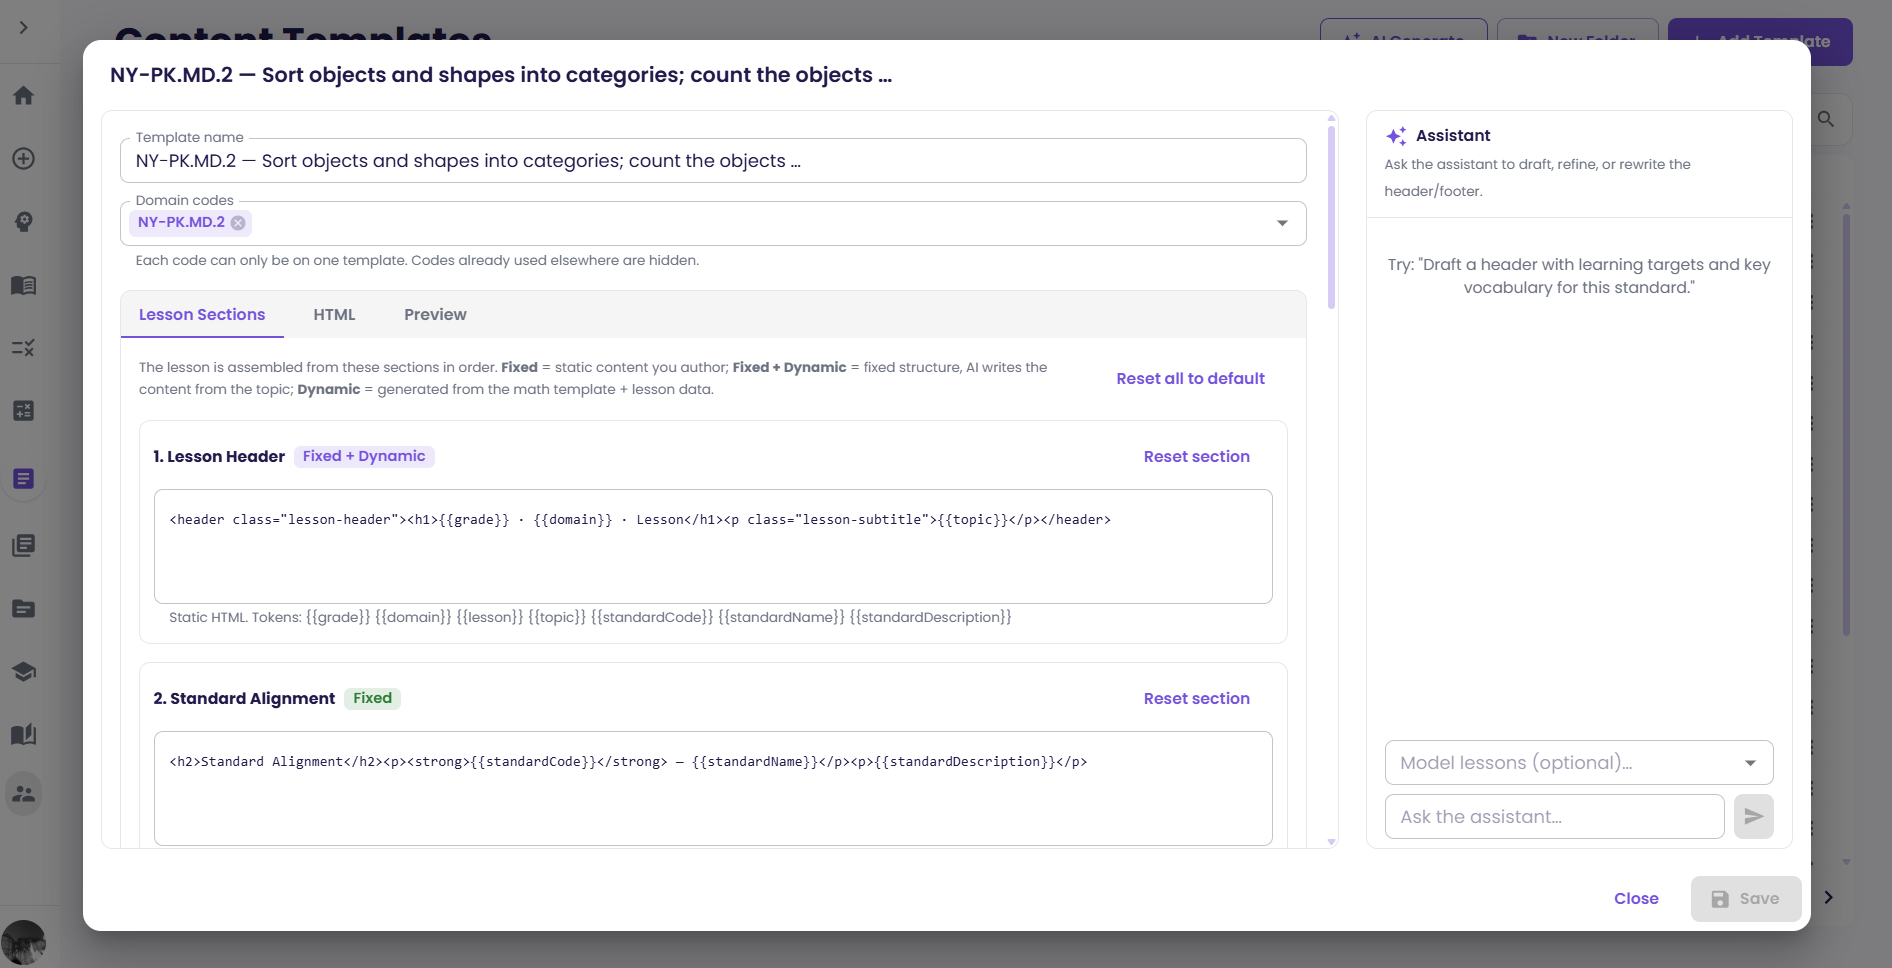Open the map book icon in sidebar
Viewport: 1892px width, 968px height.
pos(24,734)
